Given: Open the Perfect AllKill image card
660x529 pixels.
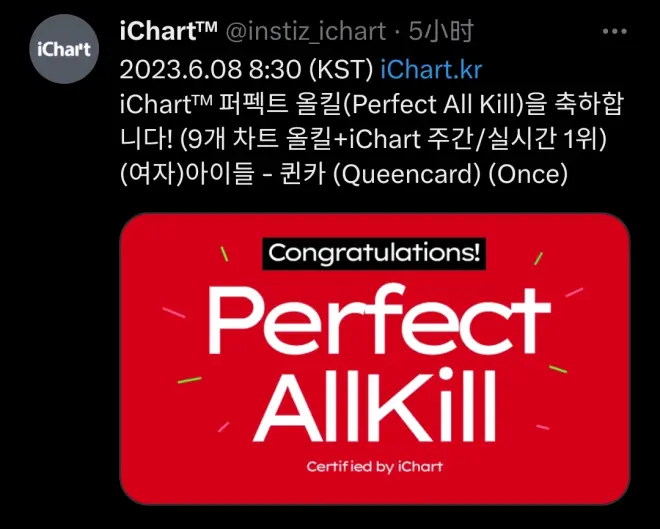Looking at the screenshot, I should click(374, 357).
